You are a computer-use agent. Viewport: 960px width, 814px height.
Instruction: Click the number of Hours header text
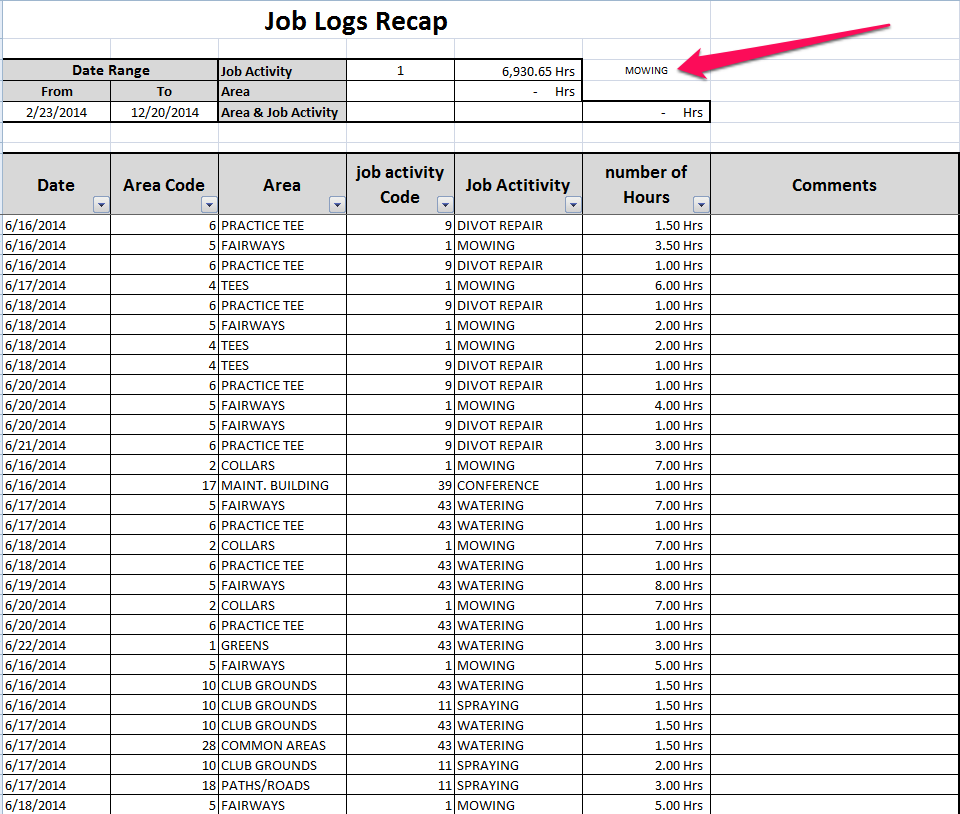point(646,184)
